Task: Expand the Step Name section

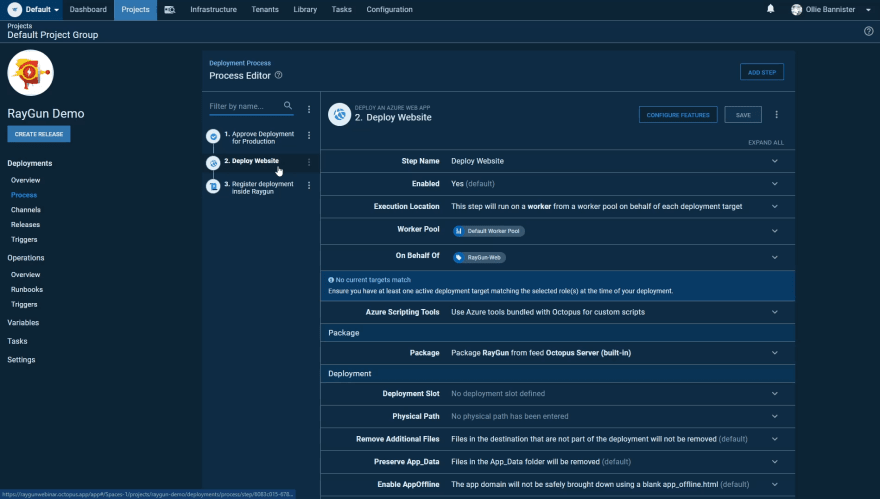Action: pyautogui.click(x=774, y=161)
